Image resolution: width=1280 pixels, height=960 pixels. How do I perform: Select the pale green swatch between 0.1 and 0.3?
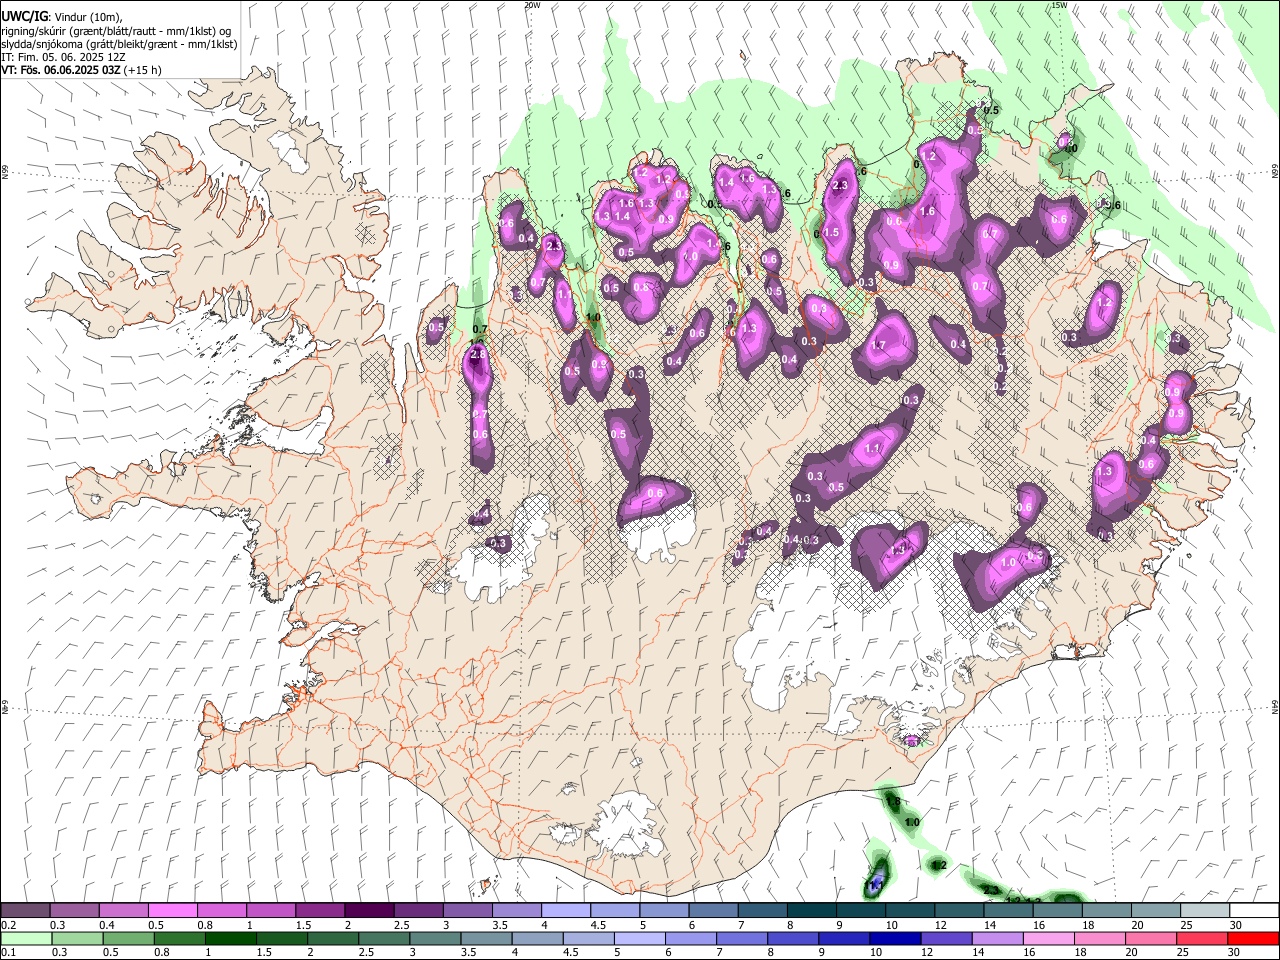coord(25,938)
